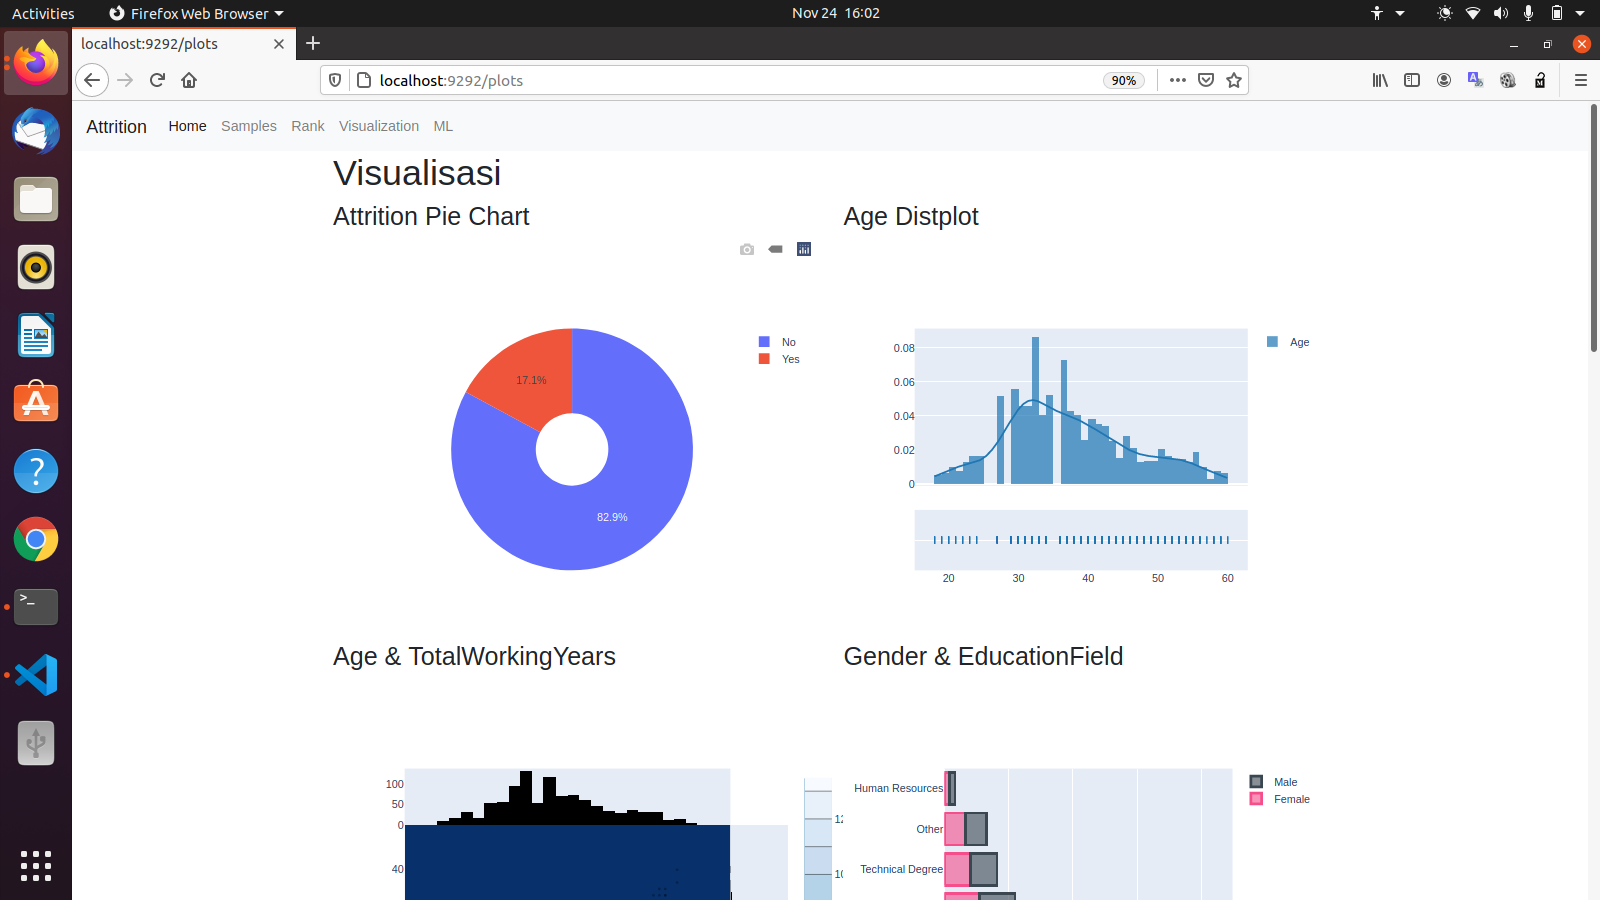
Task: Download plot as PNG camera icon
Action: pyautogui.click(x=747, y=249)
